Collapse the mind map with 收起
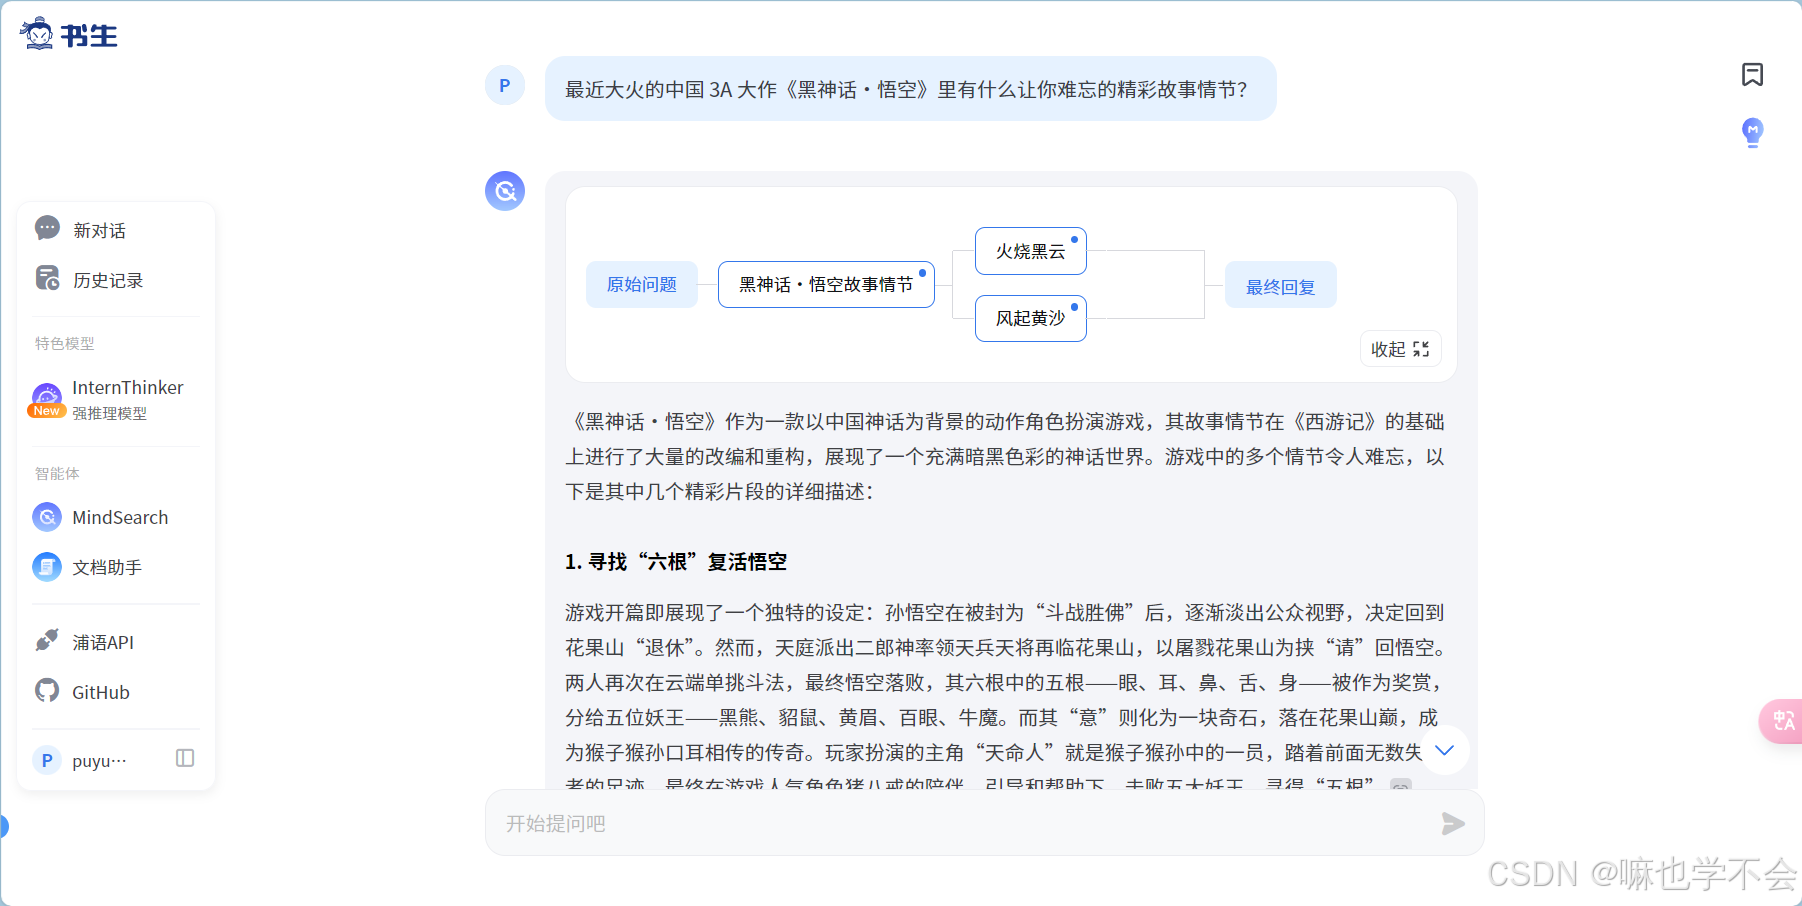This screenshot has height=906, width=1802. [x=1400, y=349]
